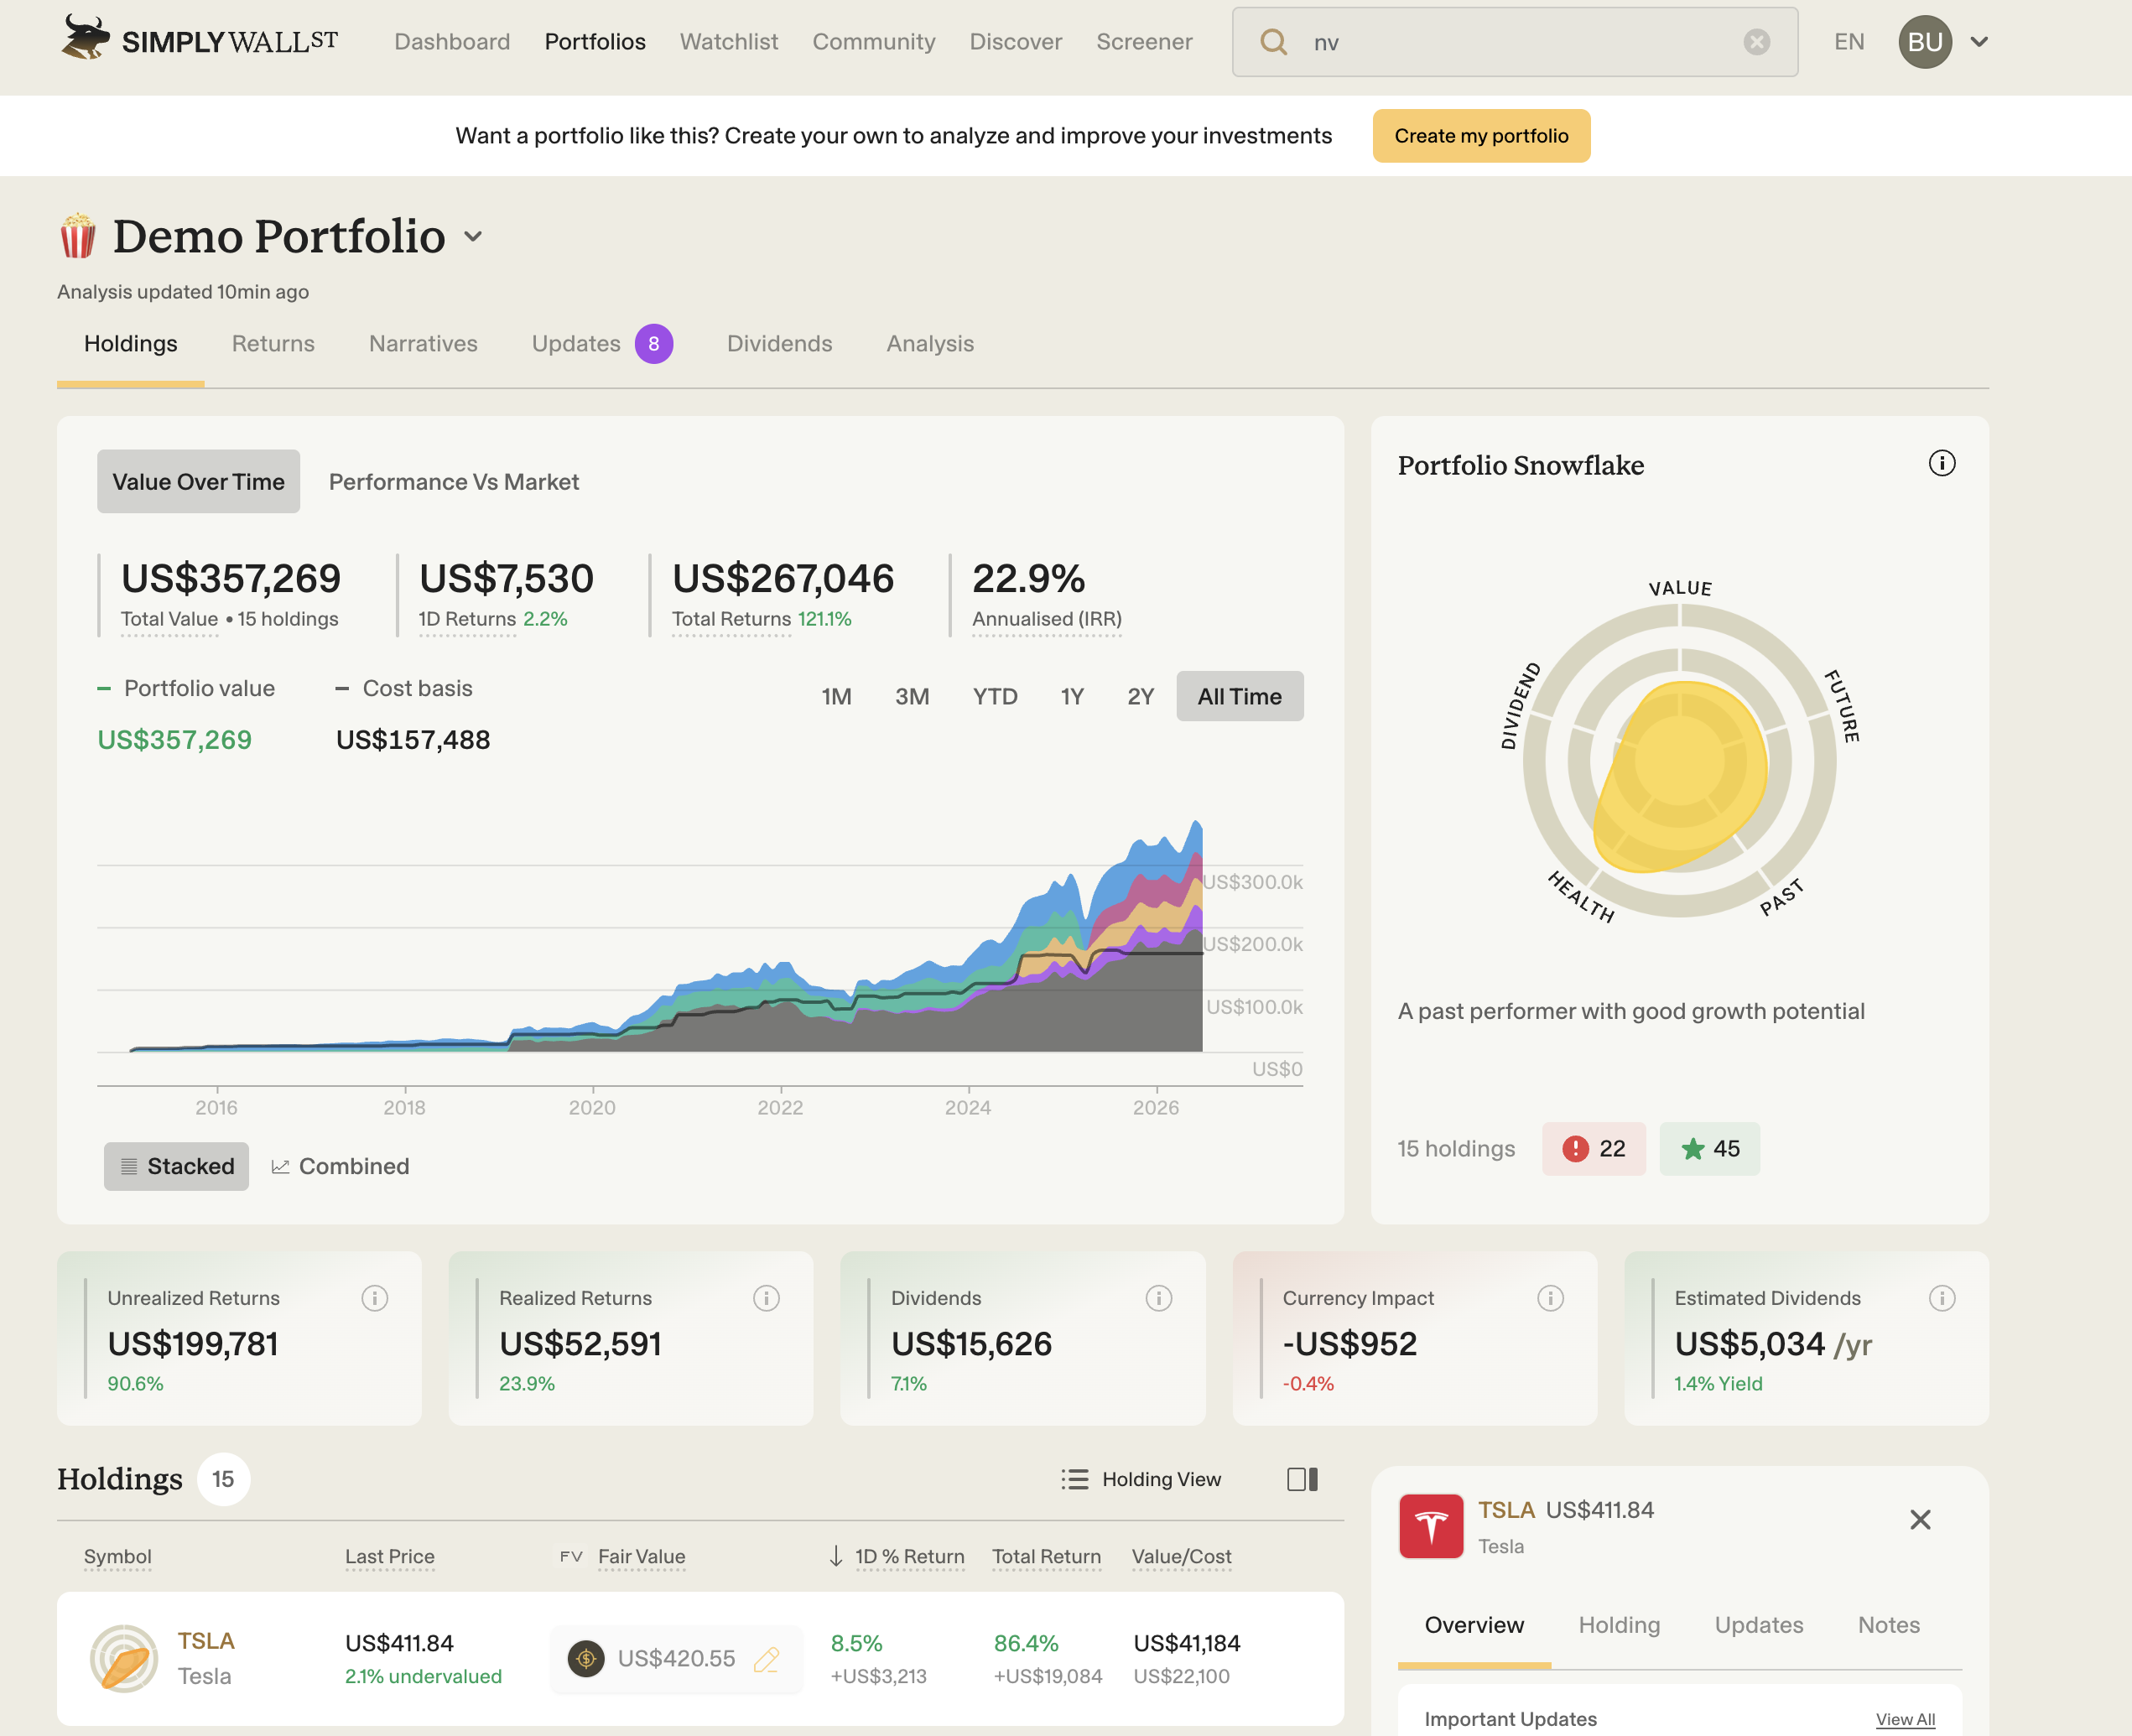Switch to Performance Vs Market view
The width and height of the screenshot is (2132, 1736).
pyautogui.click(x=454, y=482)
